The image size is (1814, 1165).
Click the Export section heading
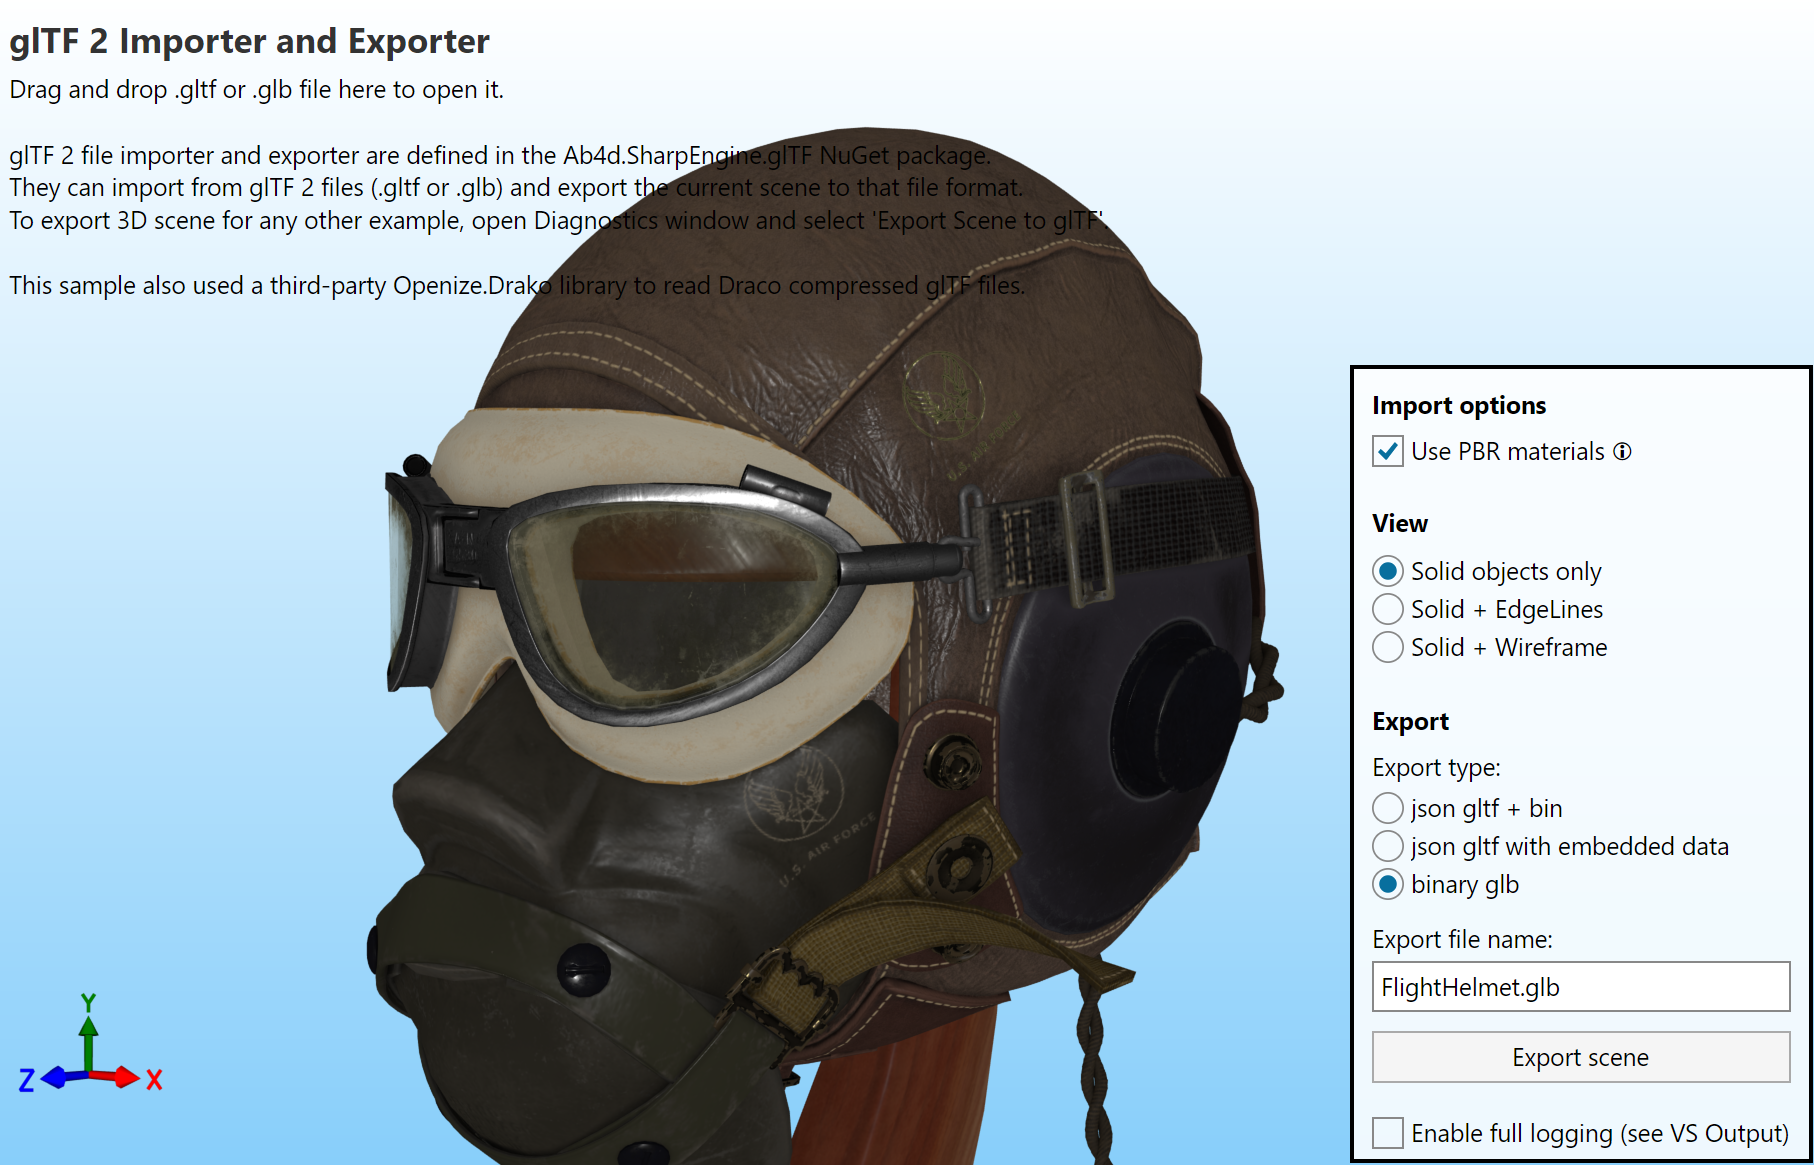tap(1410, 721)
